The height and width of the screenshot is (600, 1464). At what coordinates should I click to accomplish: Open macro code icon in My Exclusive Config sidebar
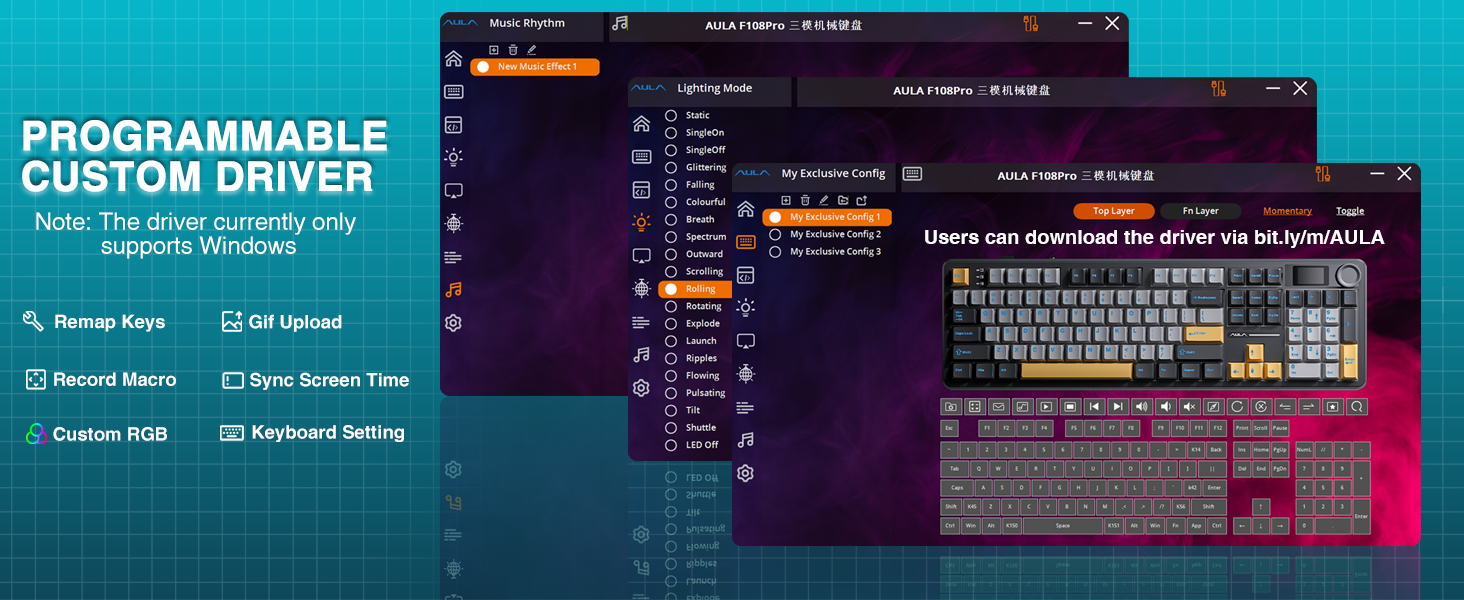(x=745, y=275)
